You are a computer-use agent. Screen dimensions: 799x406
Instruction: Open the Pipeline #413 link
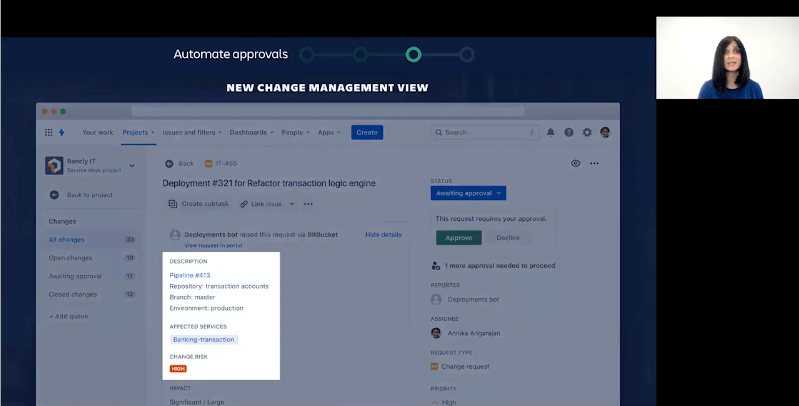190,275
